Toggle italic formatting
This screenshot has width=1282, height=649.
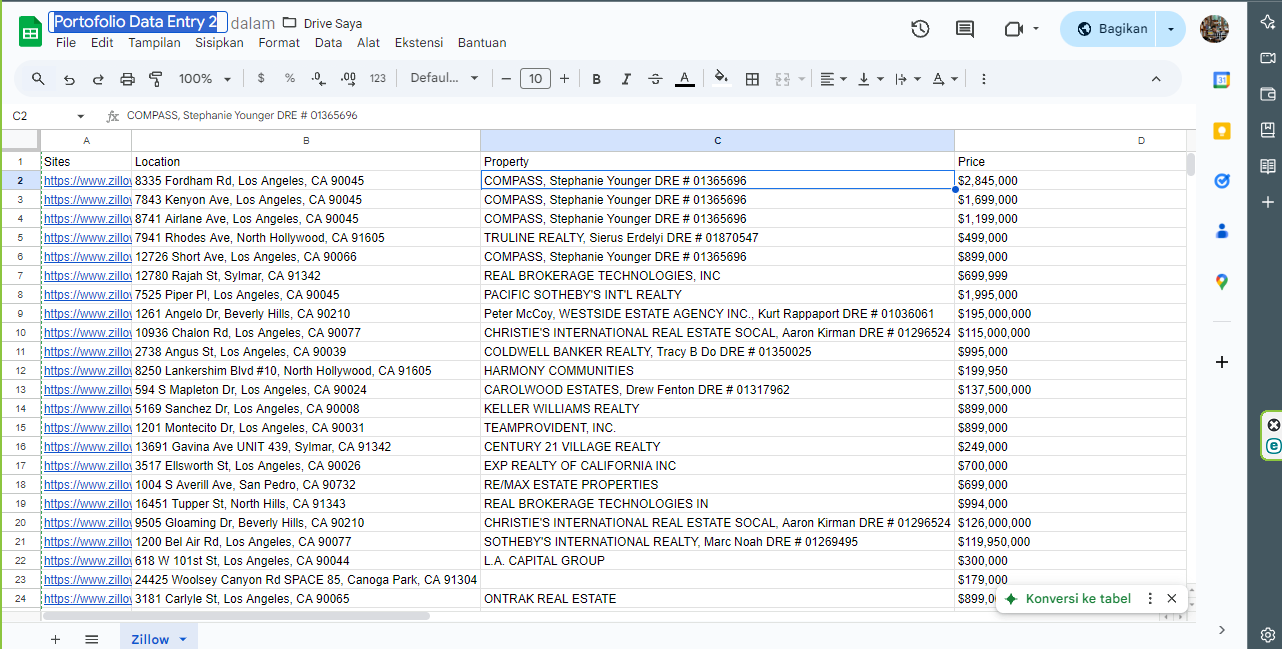tap(626, 78)
